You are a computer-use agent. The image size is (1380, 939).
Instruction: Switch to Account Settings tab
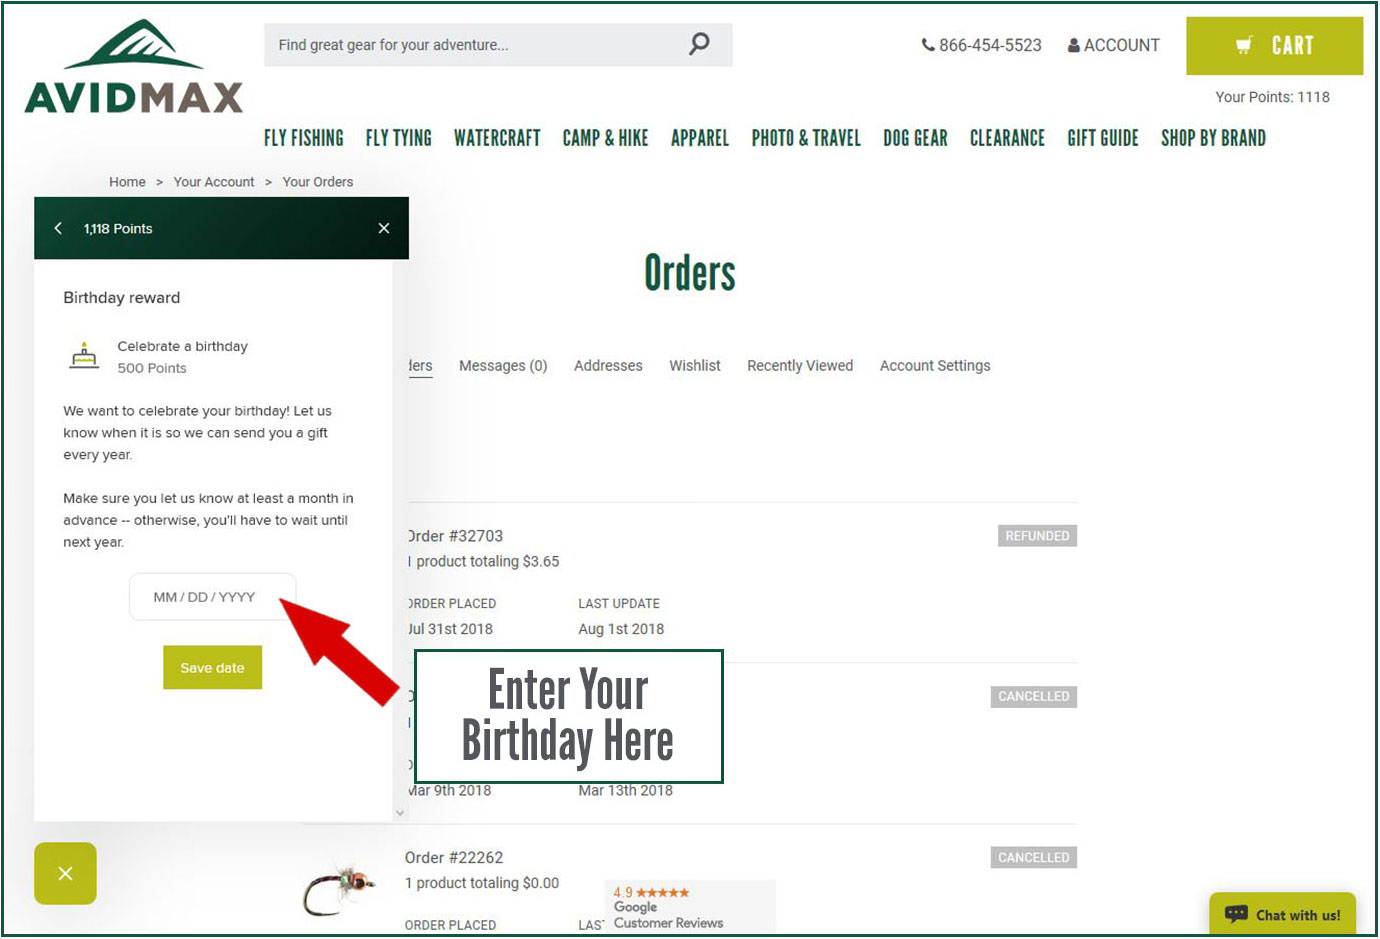[x=935, y=366]
